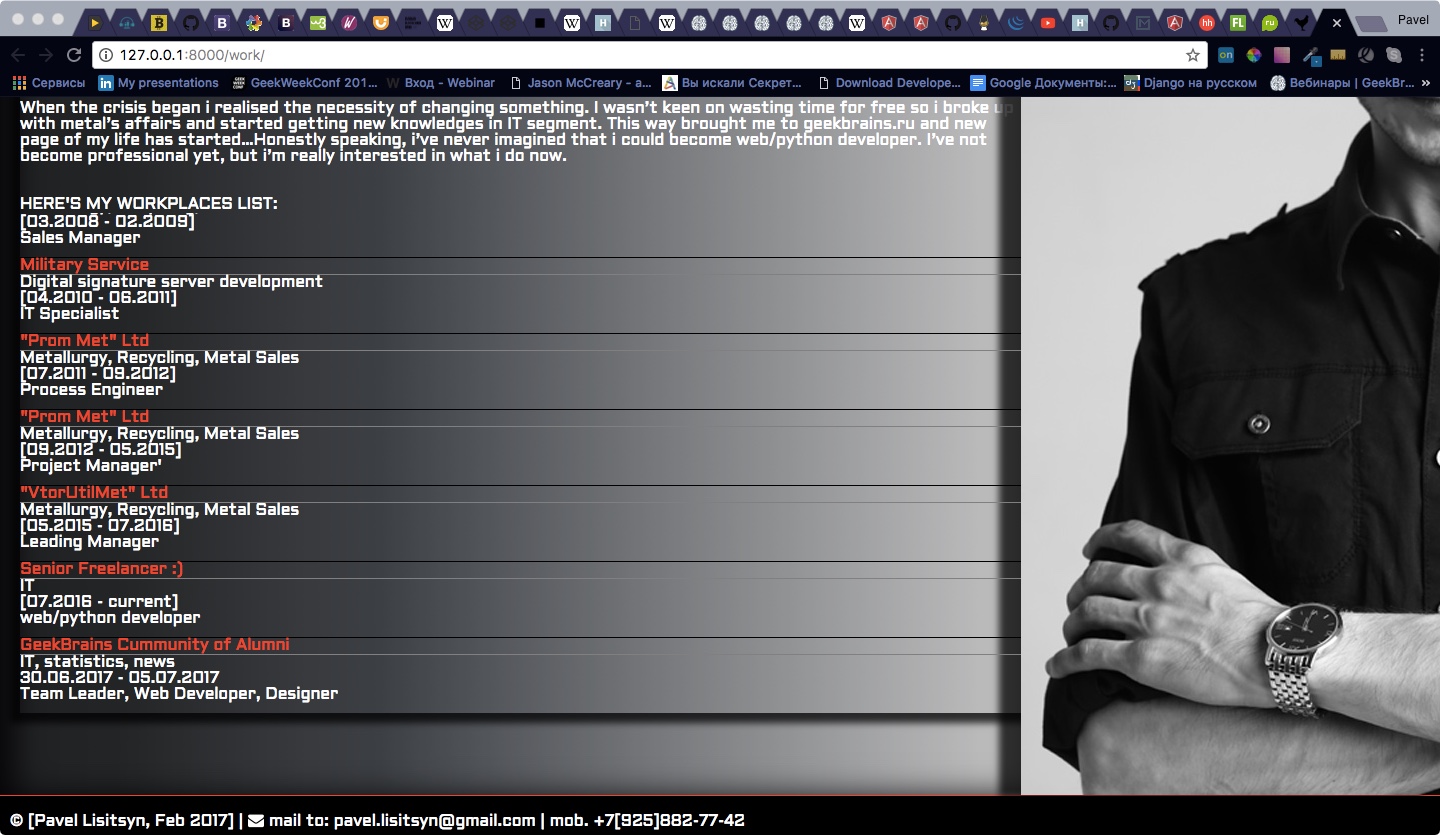1440x835 pixels.
Task: Open the GeekWeekConf bookmark
Action: (x=305, y=83)
